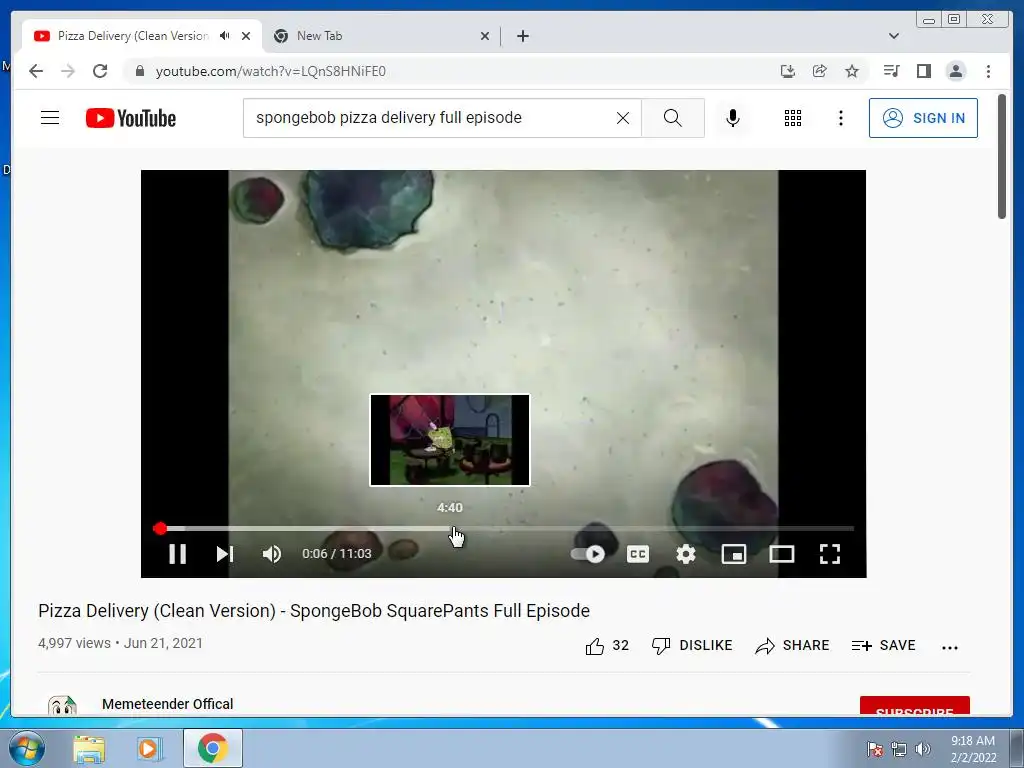Open system volume tray icon
The width and height of the screenshot is (1024, 768).
923,749
